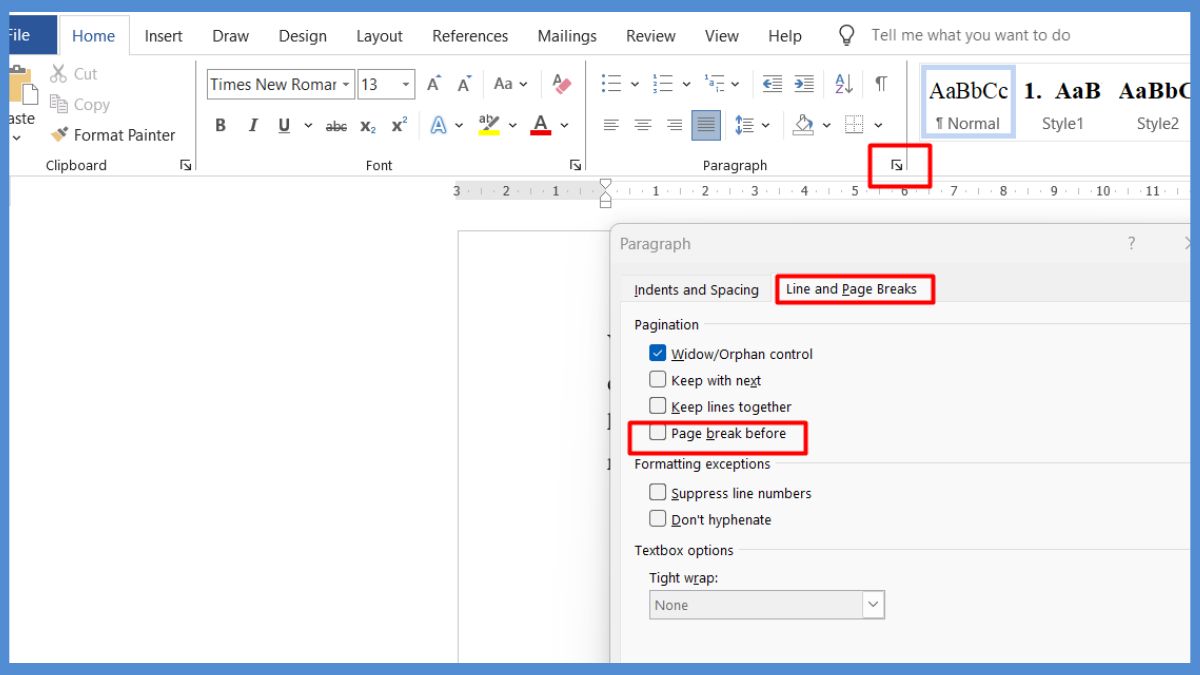
Task: Switch to the Insert ribbon tab
Action: tap(163, 35)
